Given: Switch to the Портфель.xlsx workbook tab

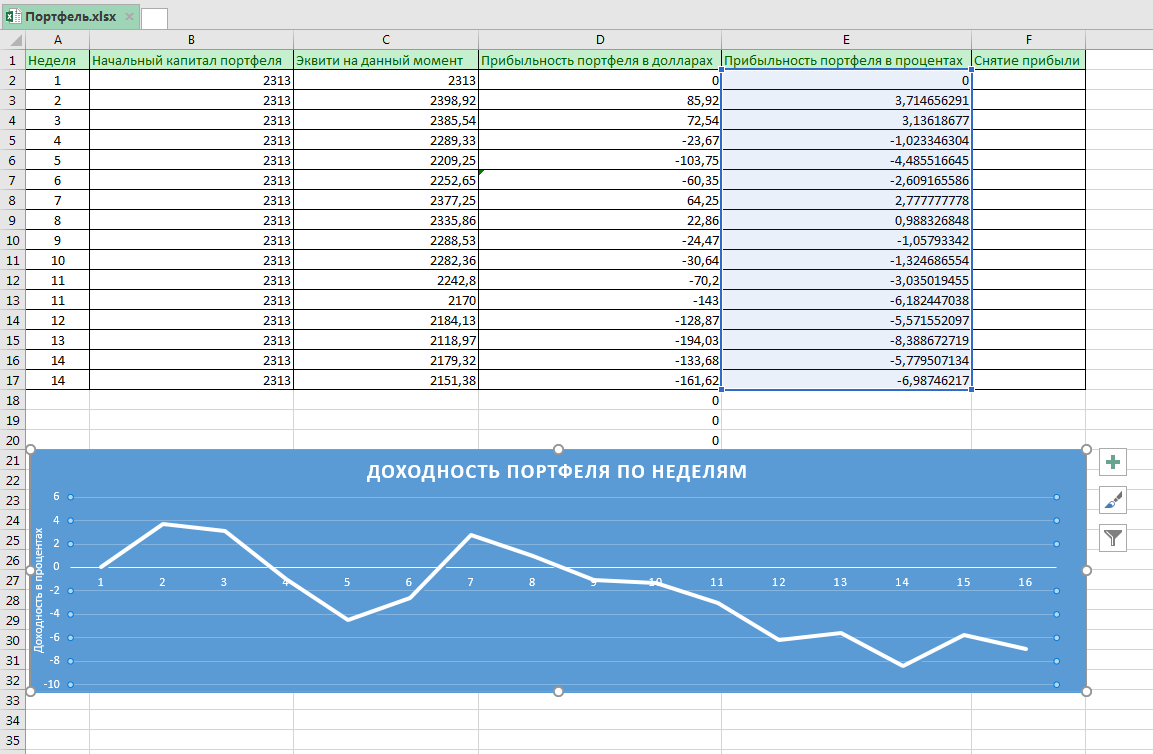Looking at the screenshot, I should click(70, 17).
